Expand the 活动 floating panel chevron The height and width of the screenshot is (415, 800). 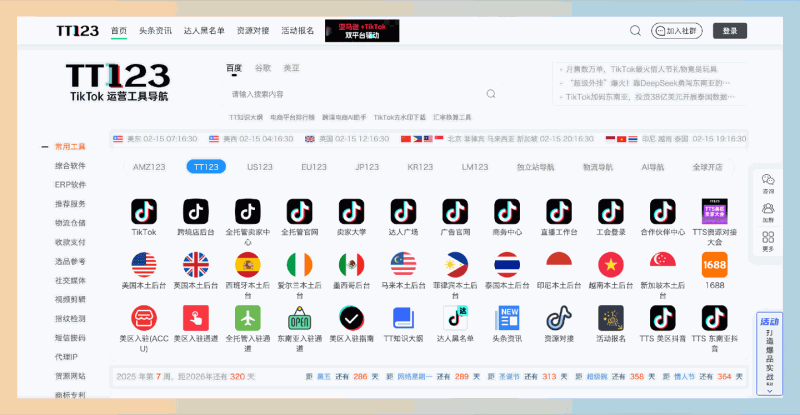click(x=769, y=391)
